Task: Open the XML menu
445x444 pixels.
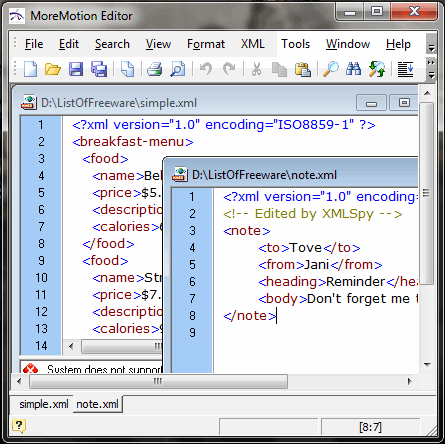Action: click(x=253, y=44)
